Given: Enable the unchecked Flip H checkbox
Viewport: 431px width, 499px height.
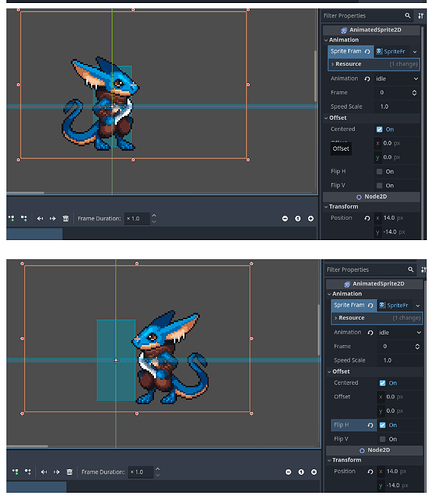Looking at the screenshot, I should tap(379, 171).
